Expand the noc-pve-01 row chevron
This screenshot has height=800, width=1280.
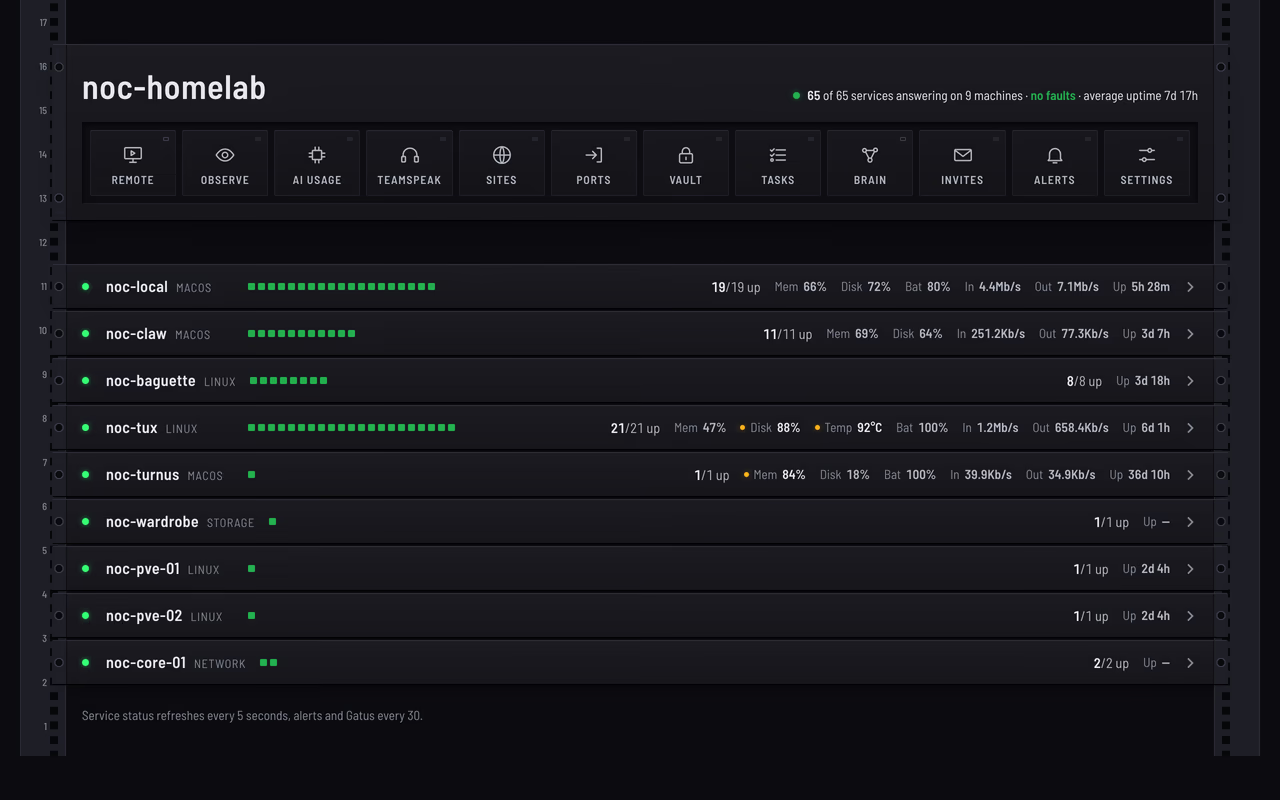click(x=1190, y=569)
